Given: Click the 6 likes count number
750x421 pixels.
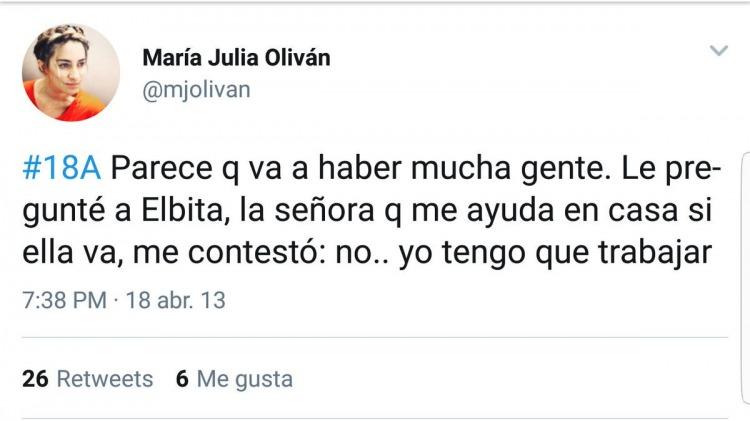Looking at the screenshot, I should (x=182, y=379).
